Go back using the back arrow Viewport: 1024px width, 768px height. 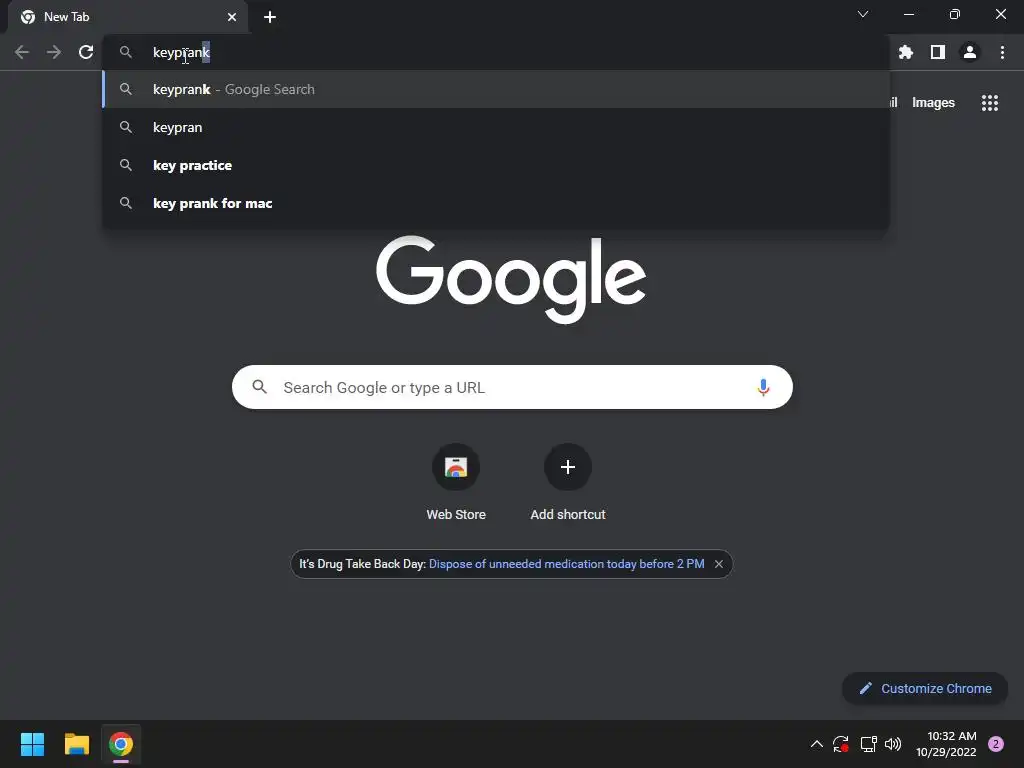tap(22, 52)
